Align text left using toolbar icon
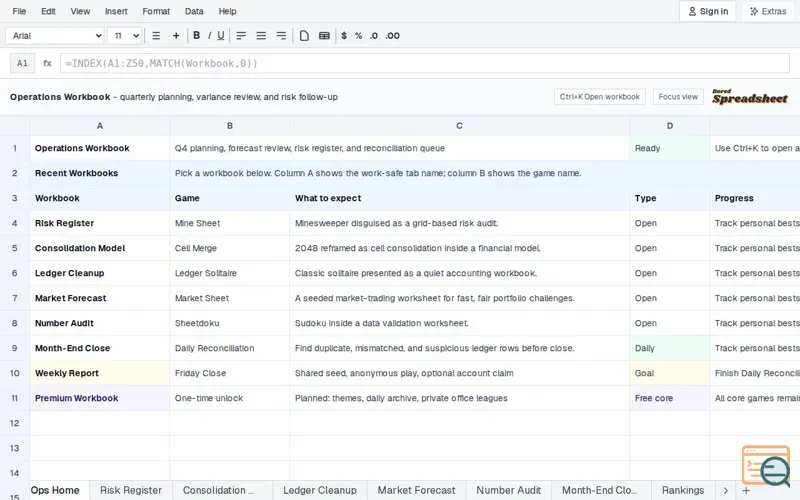This screenshot has width=800, height=500. 241,36
